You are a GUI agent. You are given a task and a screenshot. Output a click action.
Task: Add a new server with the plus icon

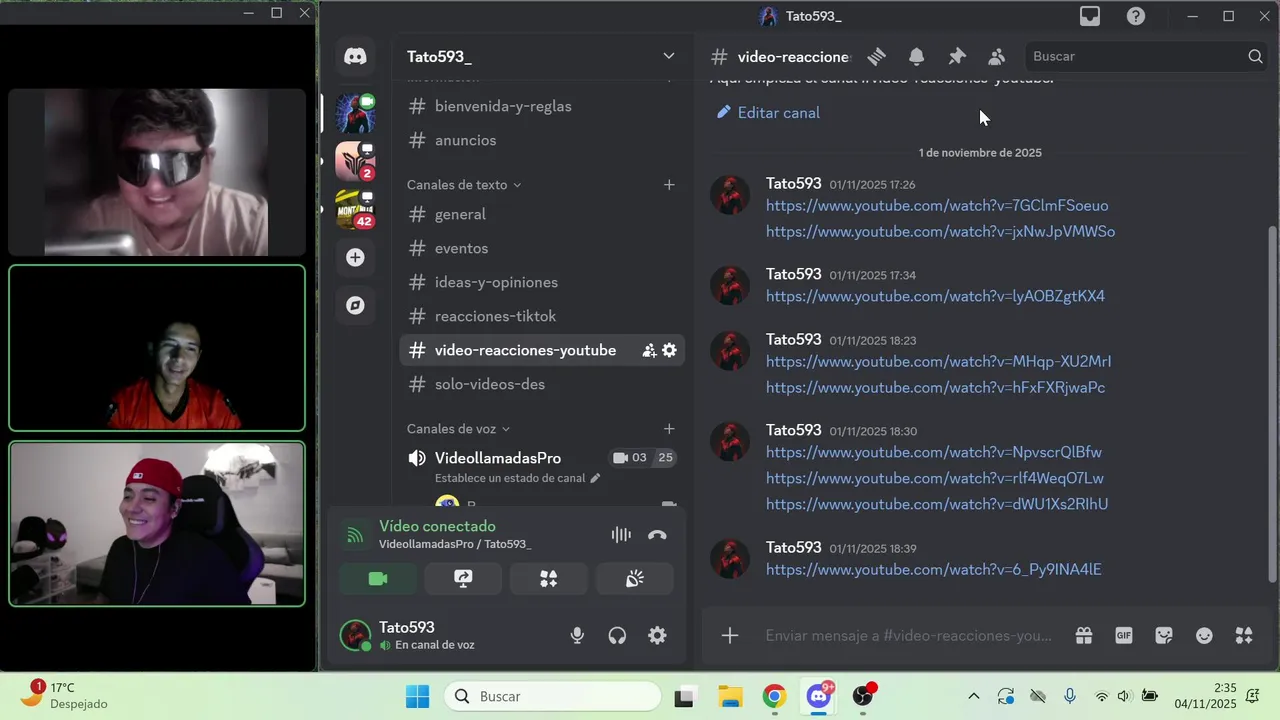point(355,258)
